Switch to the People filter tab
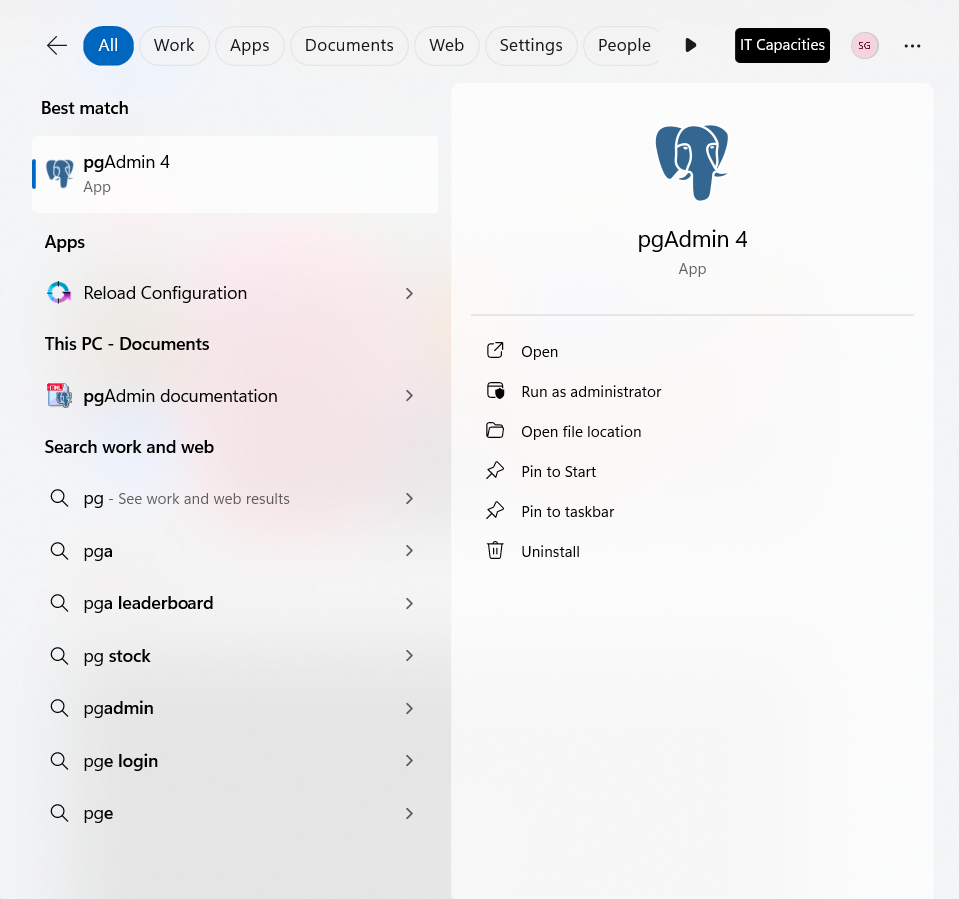Image resolution: width=959 pixels, height=899 pixels. coord(624,45)
